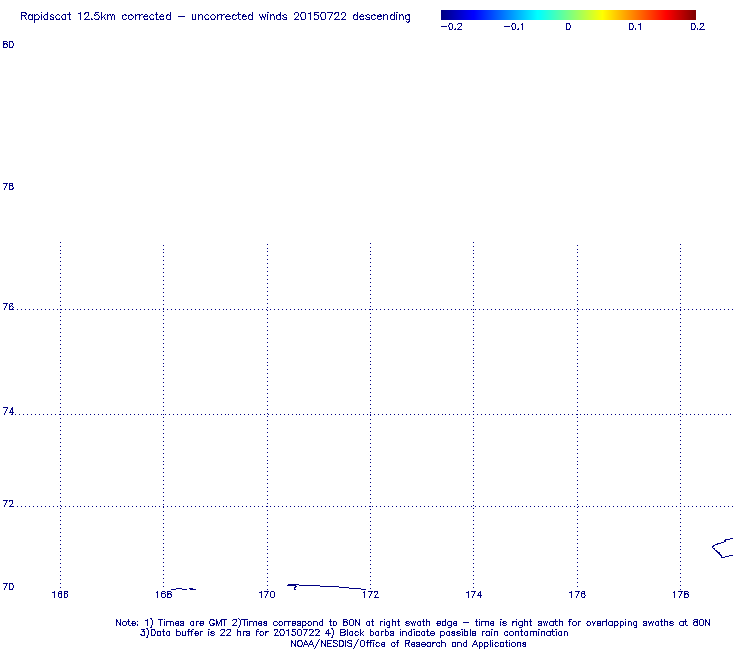The width and height of the screenshot is (740, 650).
Task: Click the 76 latitude axis label
Action: (8, 307)
